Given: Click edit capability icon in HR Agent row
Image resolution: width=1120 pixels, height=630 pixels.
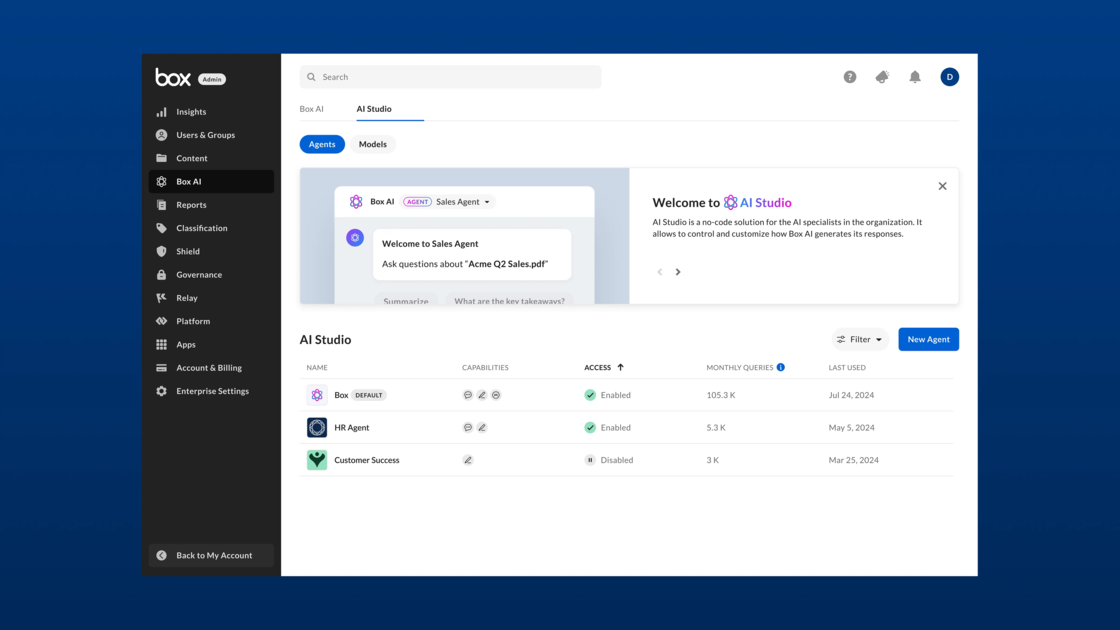Looking at the screenshot, I should (482, 428).
